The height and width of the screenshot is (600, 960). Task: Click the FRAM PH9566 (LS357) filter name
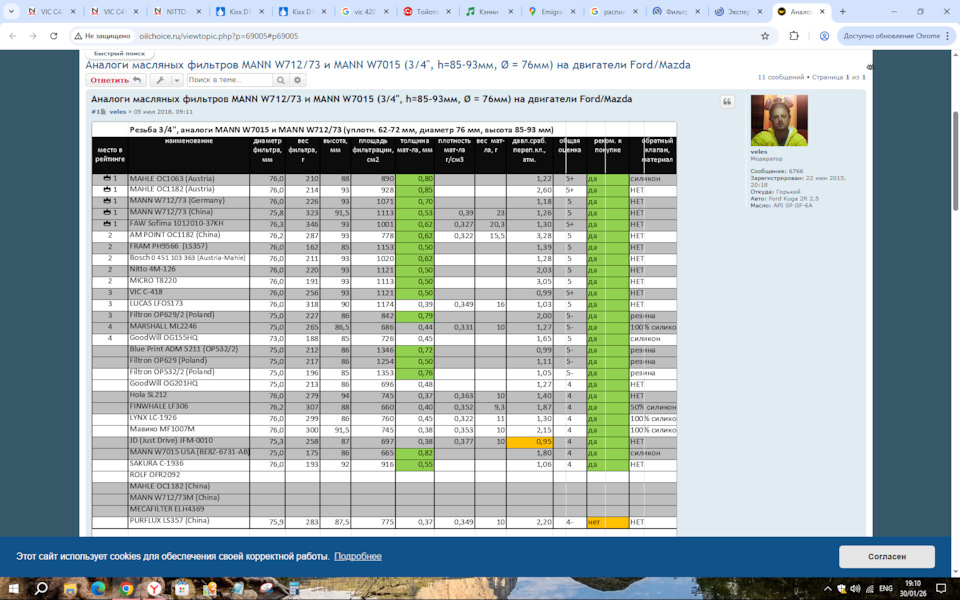pyautogui.click(x=168, y=247)
